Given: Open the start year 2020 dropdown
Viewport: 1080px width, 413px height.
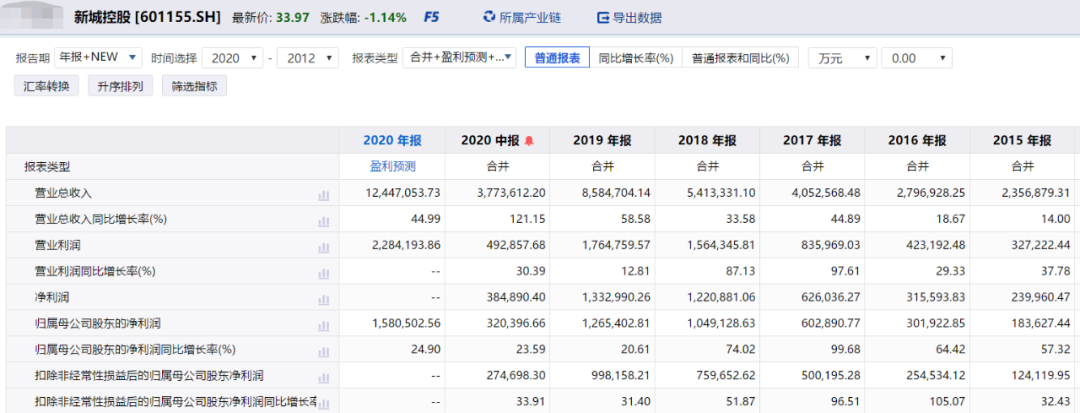Looking at the screenshot, I should tap(233, 58).
